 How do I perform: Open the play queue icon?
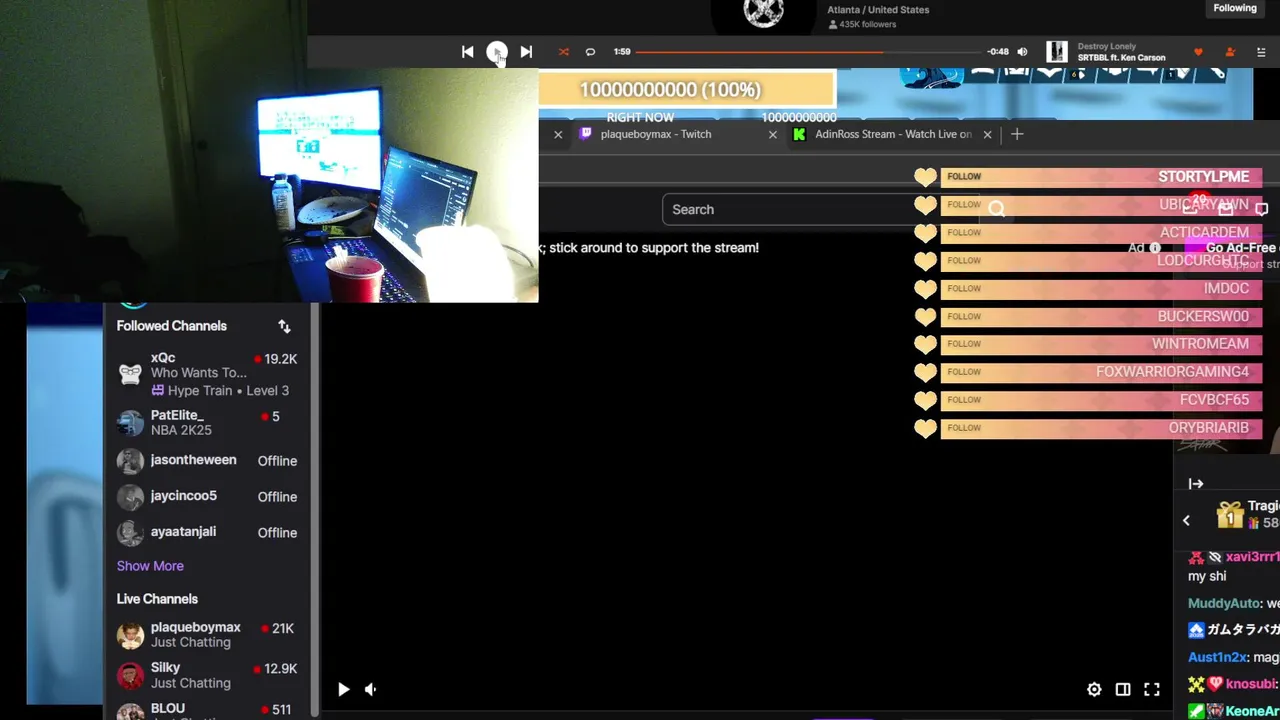coord(1261,52)
